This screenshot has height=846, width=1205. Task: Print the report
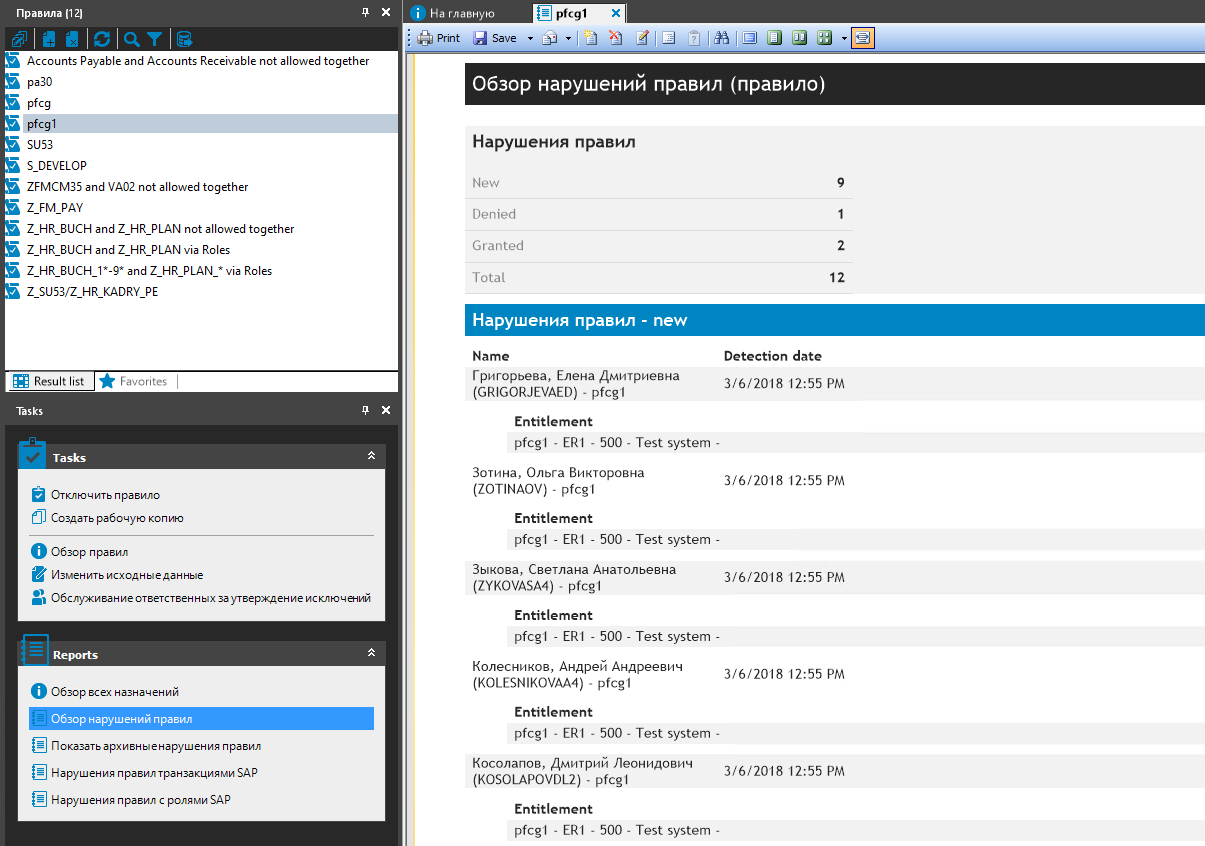pos(438,38)
